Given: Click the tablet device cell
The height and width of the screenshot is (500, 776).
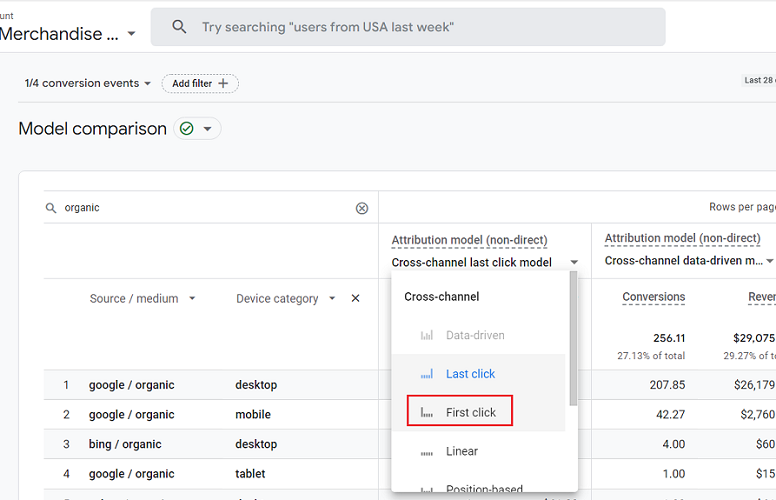Looking at the screenshot, I should [x=250, y=474].
